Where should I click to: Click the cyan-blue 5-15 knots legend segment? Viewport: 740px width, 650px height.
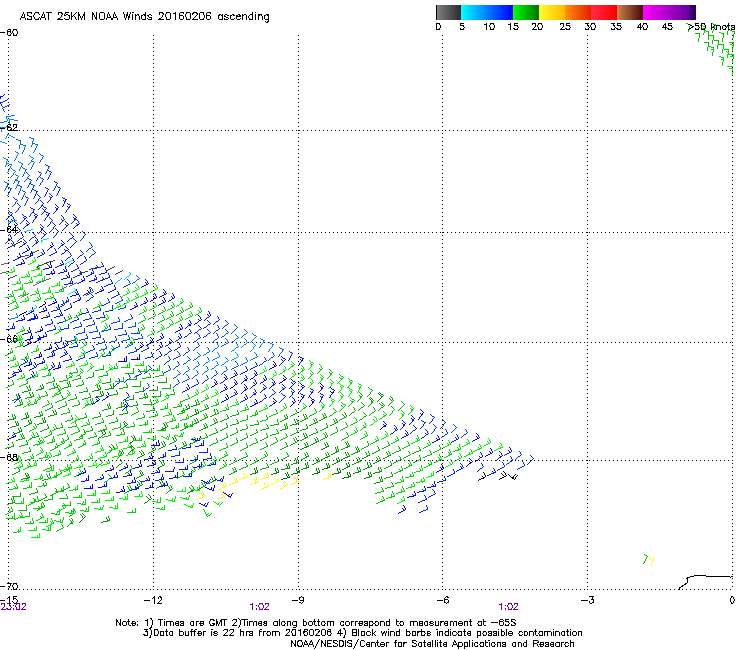[x=487, y=12]
